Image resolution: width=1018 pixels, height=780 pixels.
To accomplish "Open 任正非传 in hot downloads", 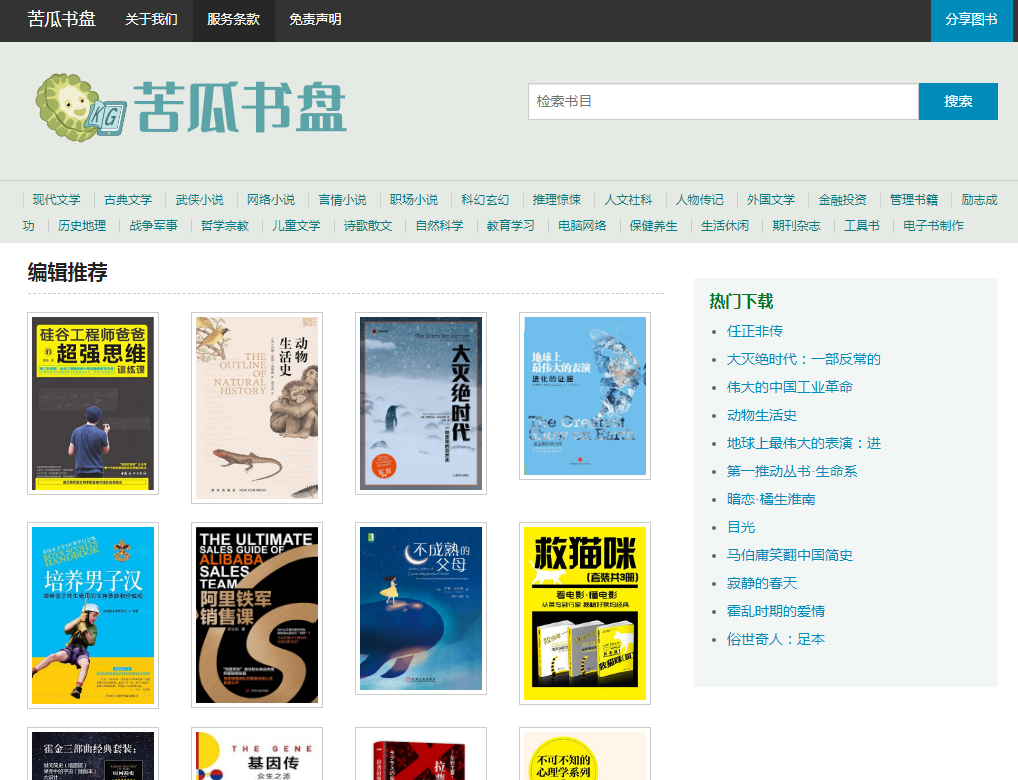I will [755, 331].
